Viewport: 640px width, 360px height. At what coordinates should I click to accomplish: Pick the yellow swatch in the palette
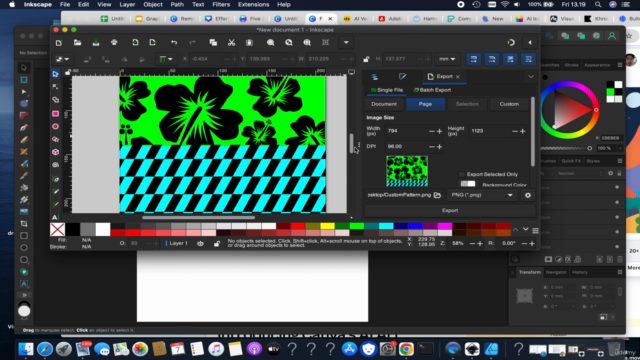pos(327,226)
